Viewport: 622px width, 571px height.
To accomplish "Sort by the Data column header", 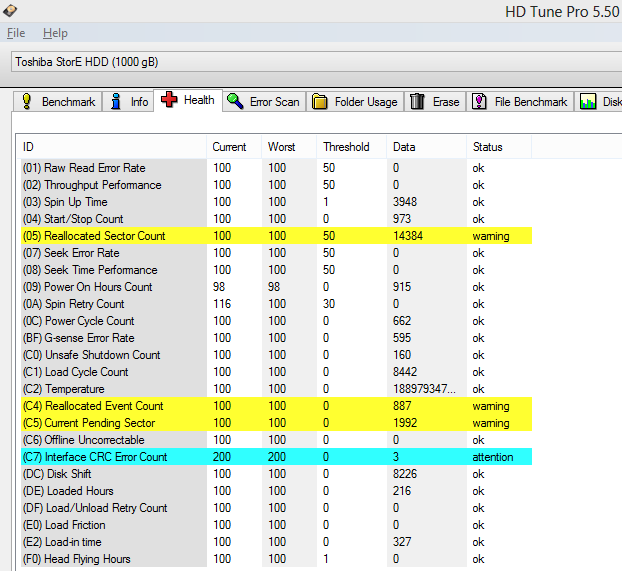I will [x=426, y=147].
